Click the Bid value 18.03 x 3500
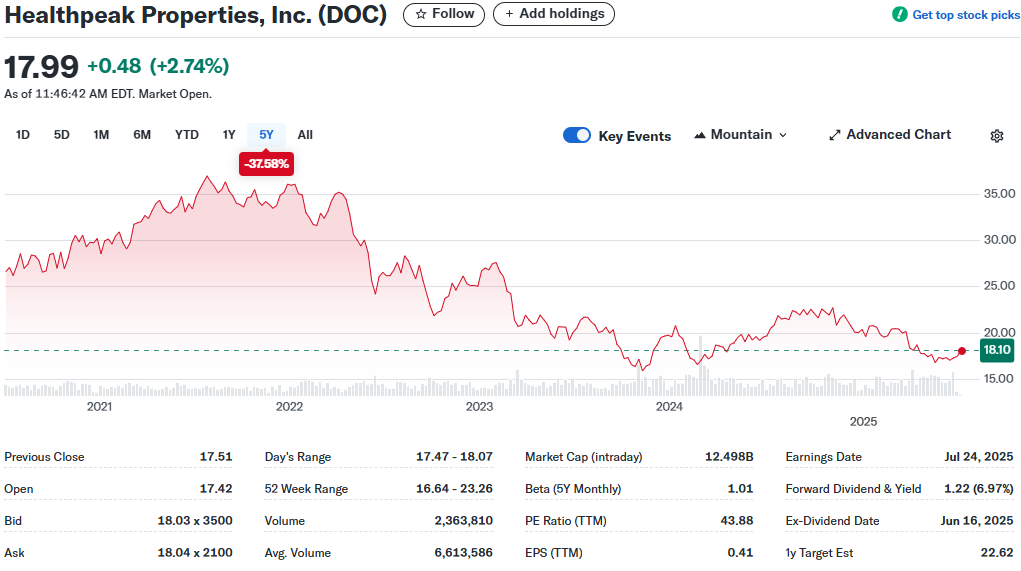 (x=195, y=520)
